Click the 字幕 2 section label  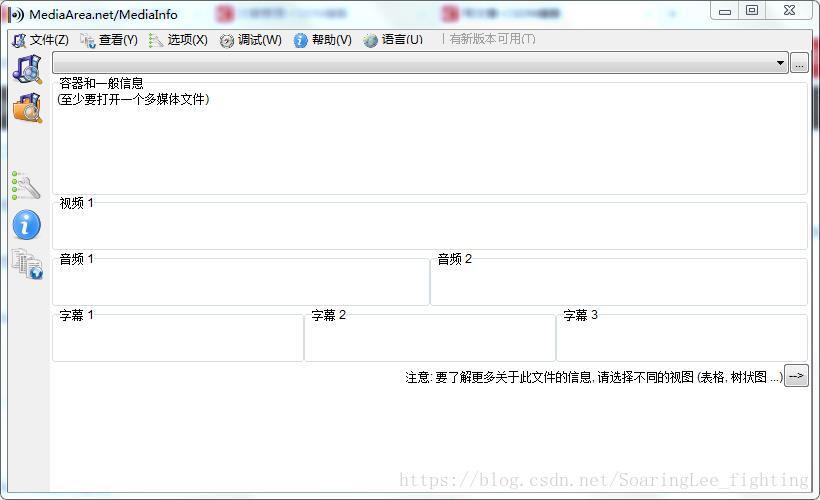point(328,315)
